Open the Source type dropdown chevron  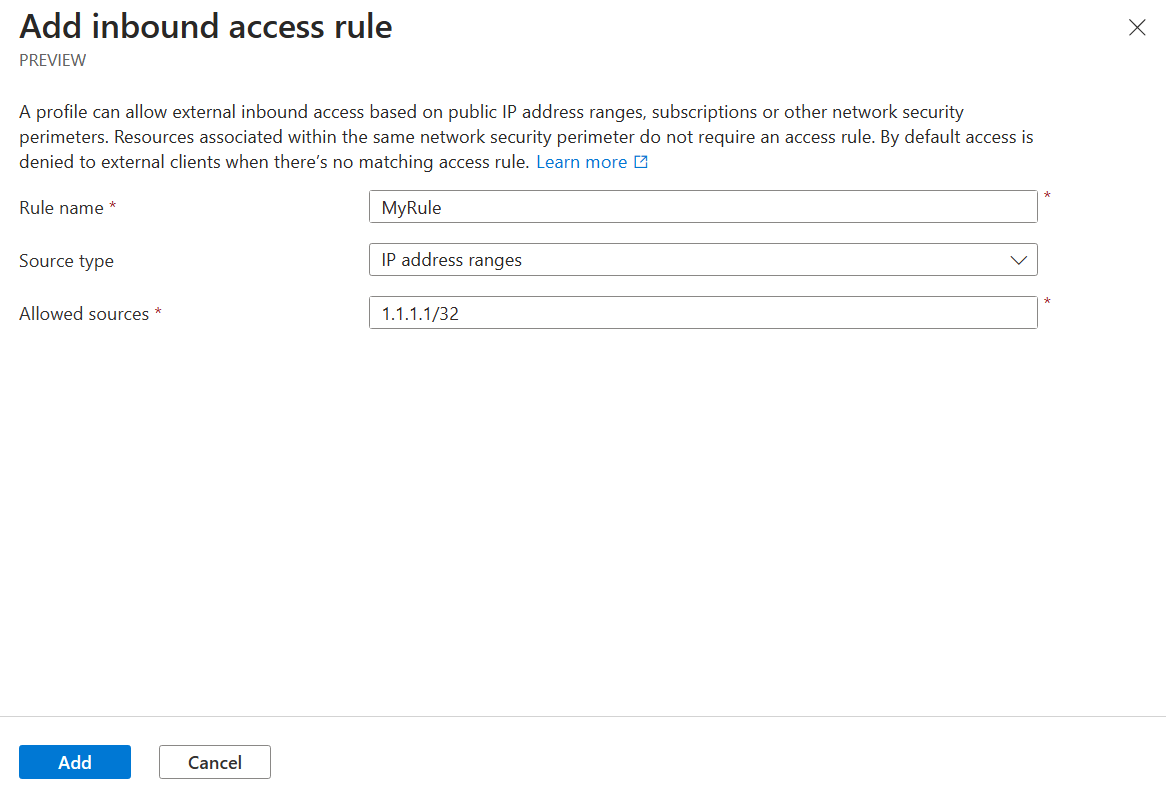pyautogui.click(x=1019, y=259)
